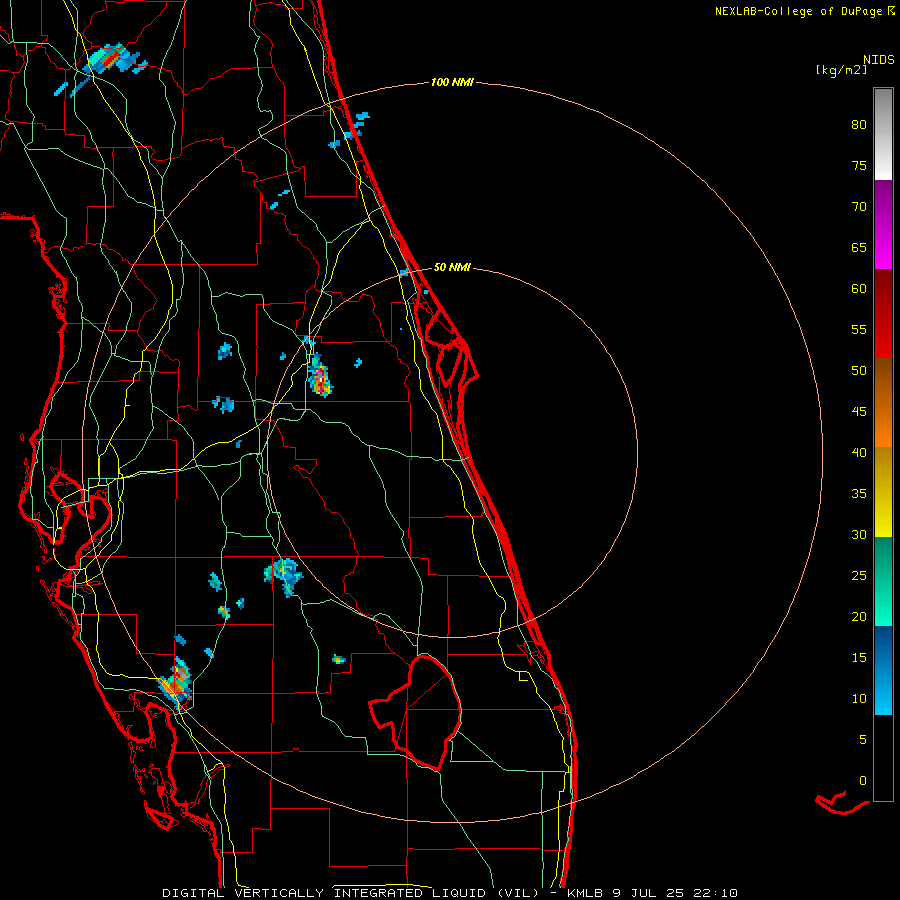Viewport: 900px width, 900px height.
Task: Click the [kg/m2] units label
Action: pos(841,70)
